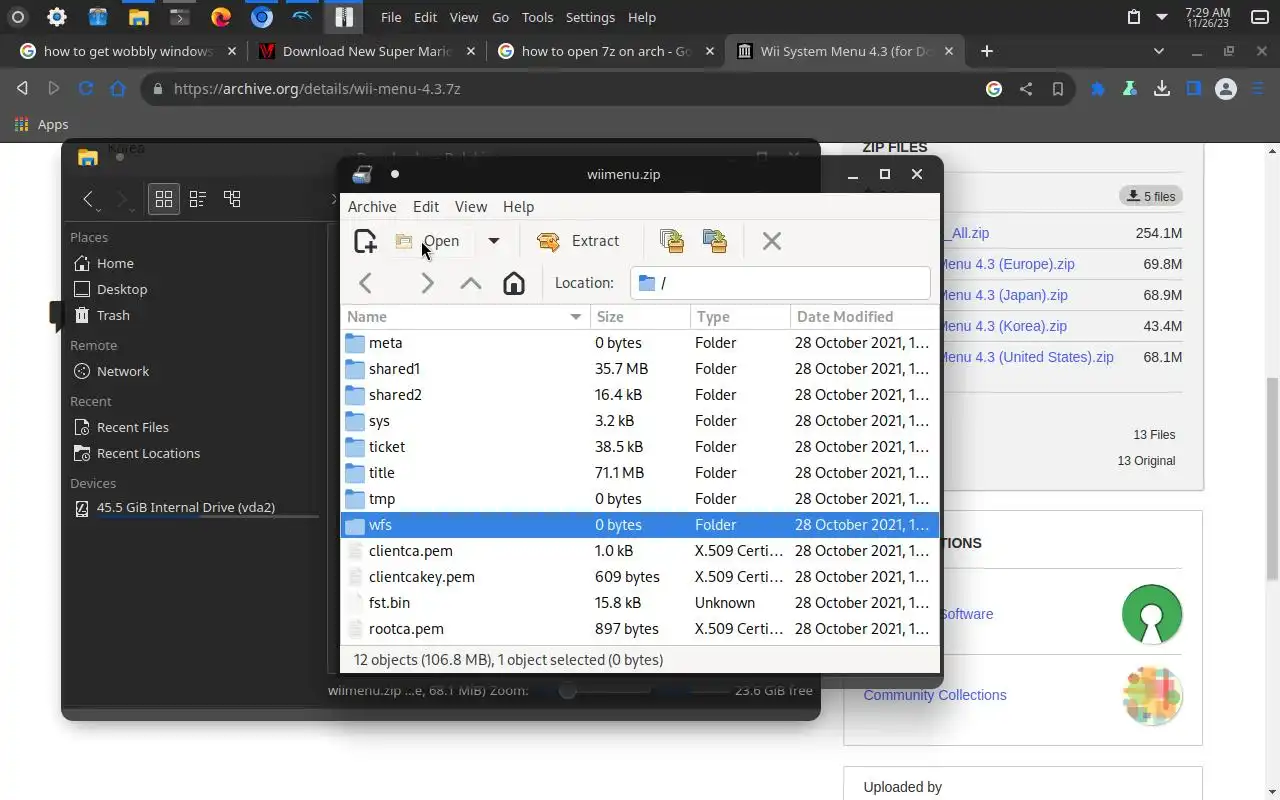Add a folder to the archive
The width and height of the screenshot is (1280, 800).
click(715, 241)
